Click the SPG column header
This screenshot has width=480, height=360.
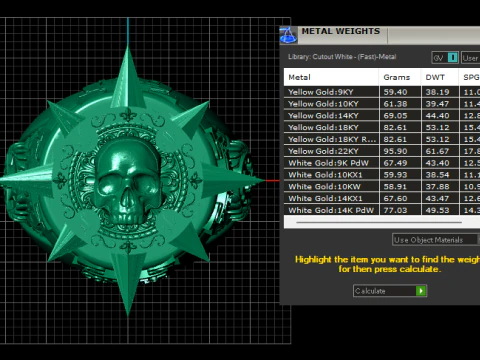(x=470, y=77)
